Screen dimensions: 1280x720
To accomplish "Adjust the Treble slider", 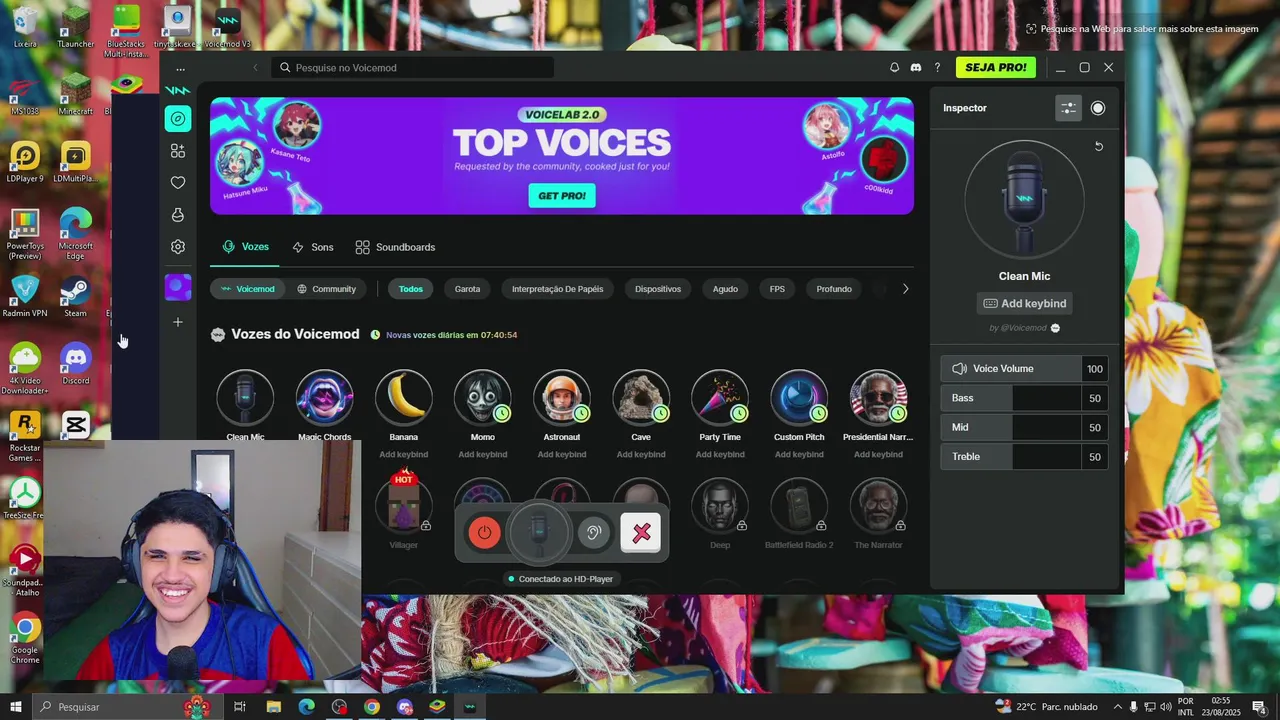I will click(x=1024, y=457).
